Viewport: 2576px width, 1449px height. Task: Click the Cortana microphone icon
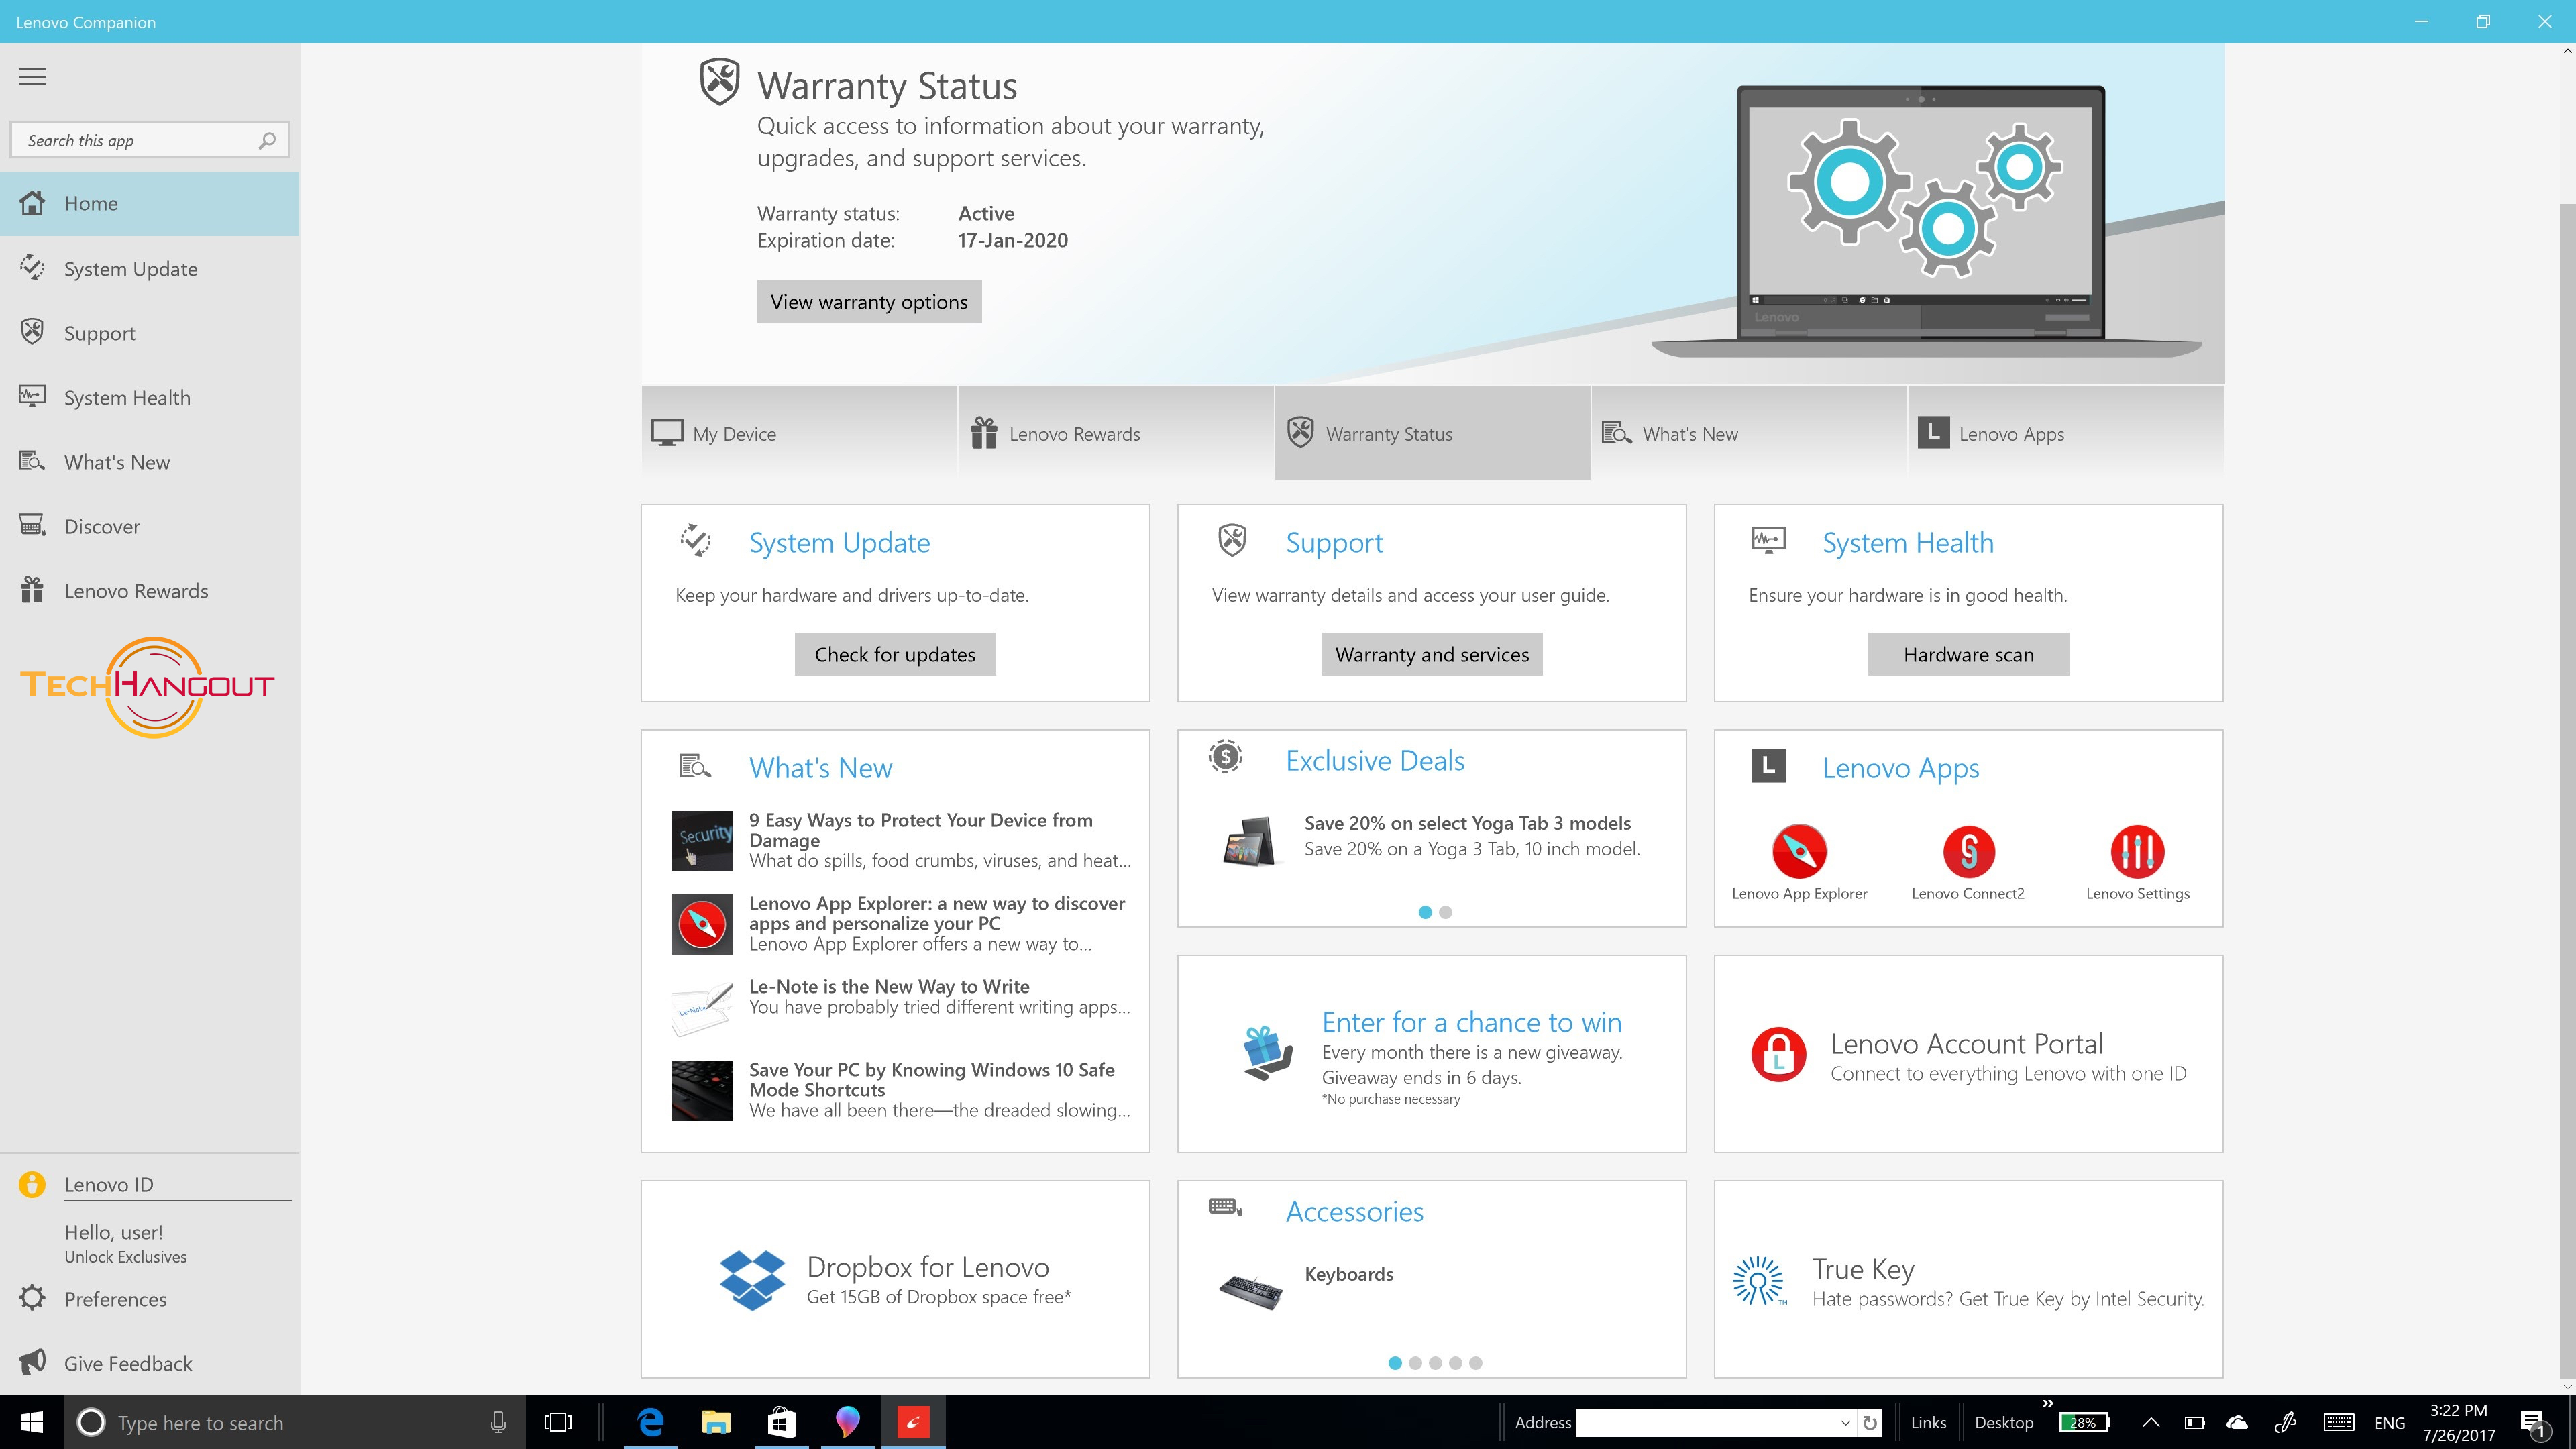(498, 1422)
